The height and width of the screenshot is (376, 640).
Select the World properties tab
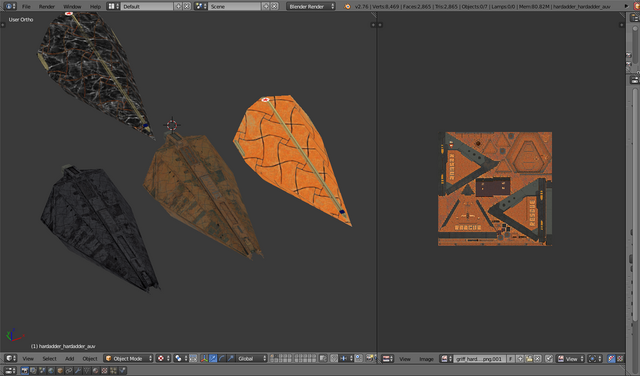[x=51, y=371]
